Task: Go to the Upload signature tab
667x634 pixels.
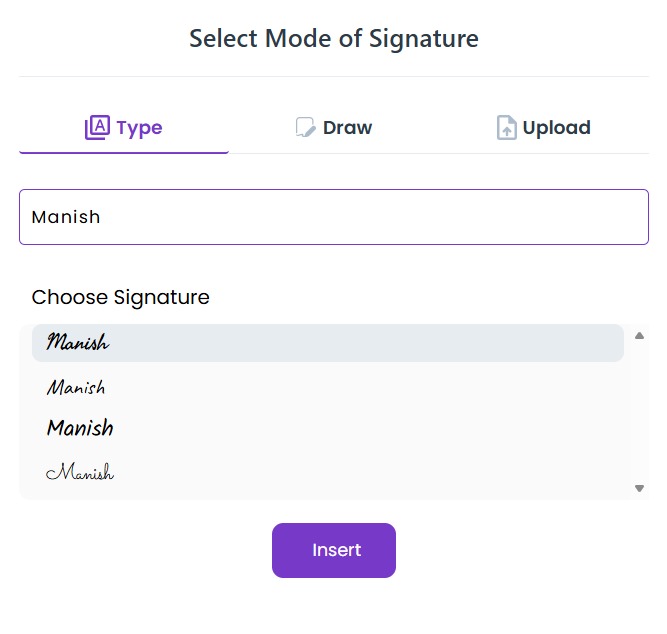Action: pos(556,128)
